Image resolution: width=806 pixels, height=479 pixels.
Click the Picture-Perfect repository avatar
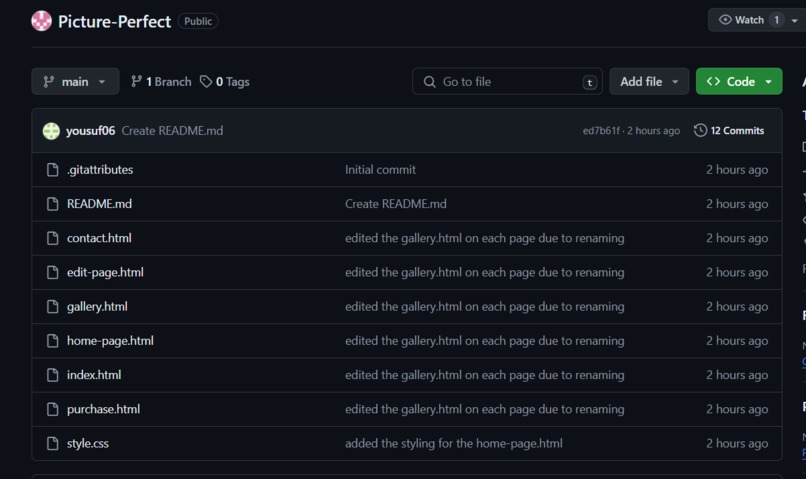(41, 21)
